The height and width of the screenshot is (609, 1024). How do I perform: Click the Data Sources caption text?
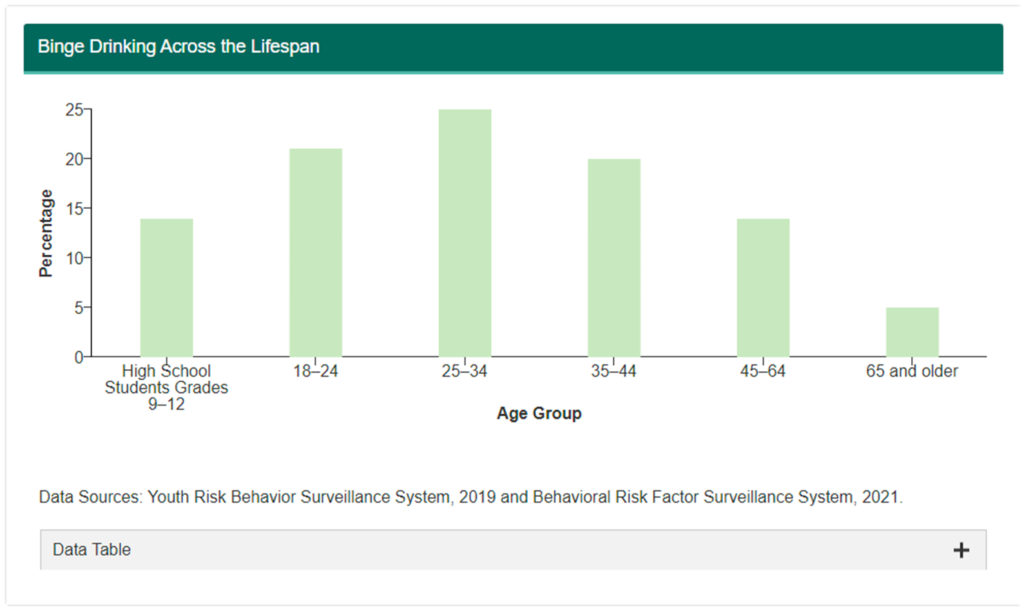[x=470, y=497]
